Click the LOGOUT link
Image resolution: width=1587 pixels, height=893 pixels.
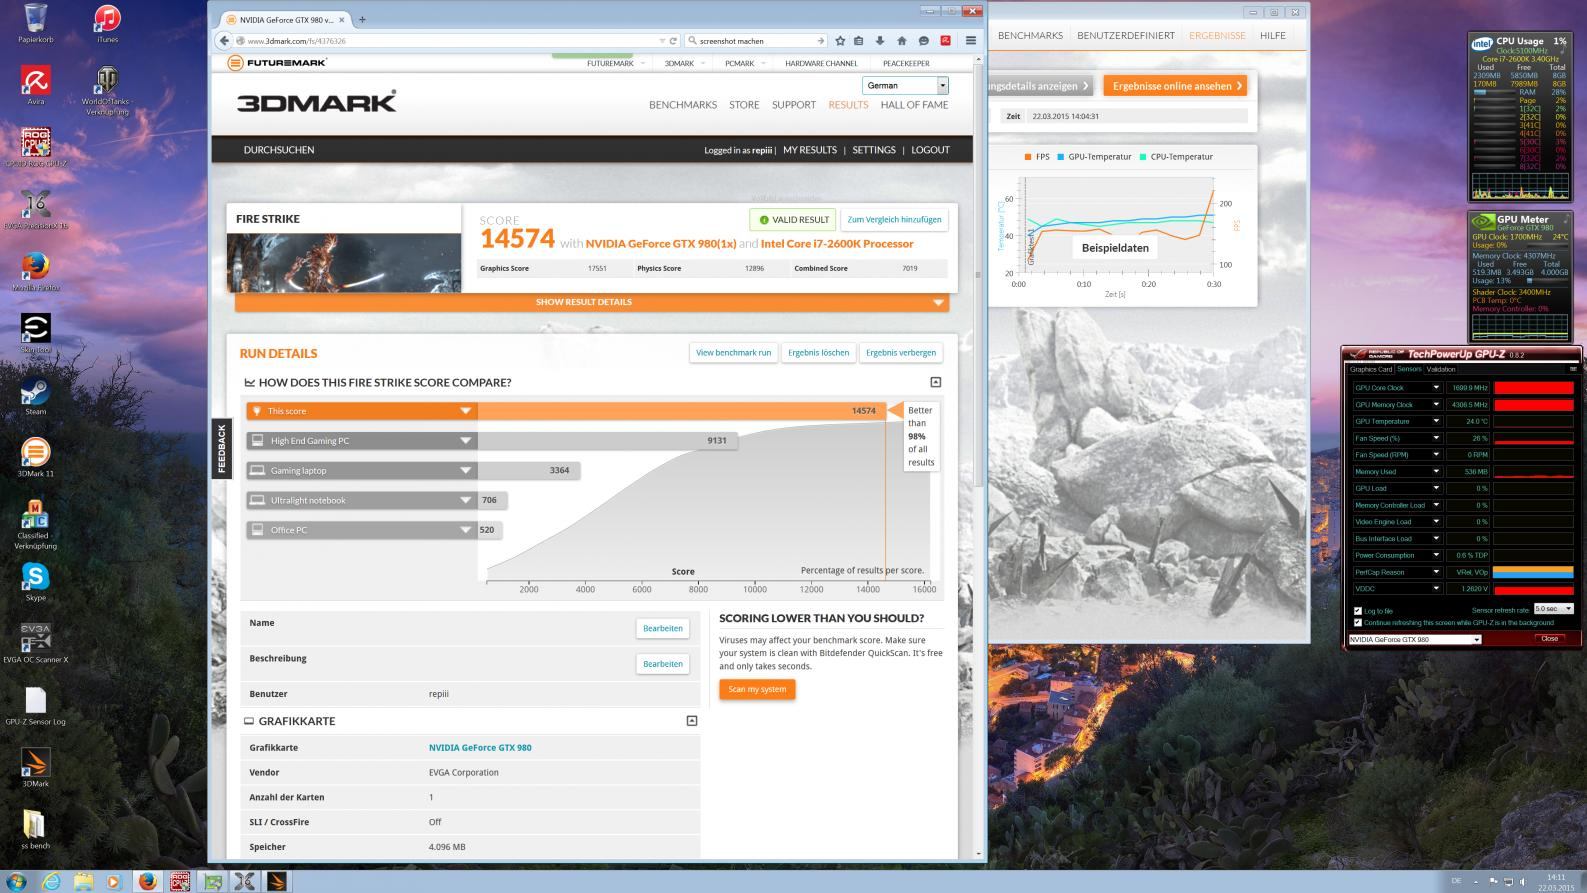coord(930,150)
